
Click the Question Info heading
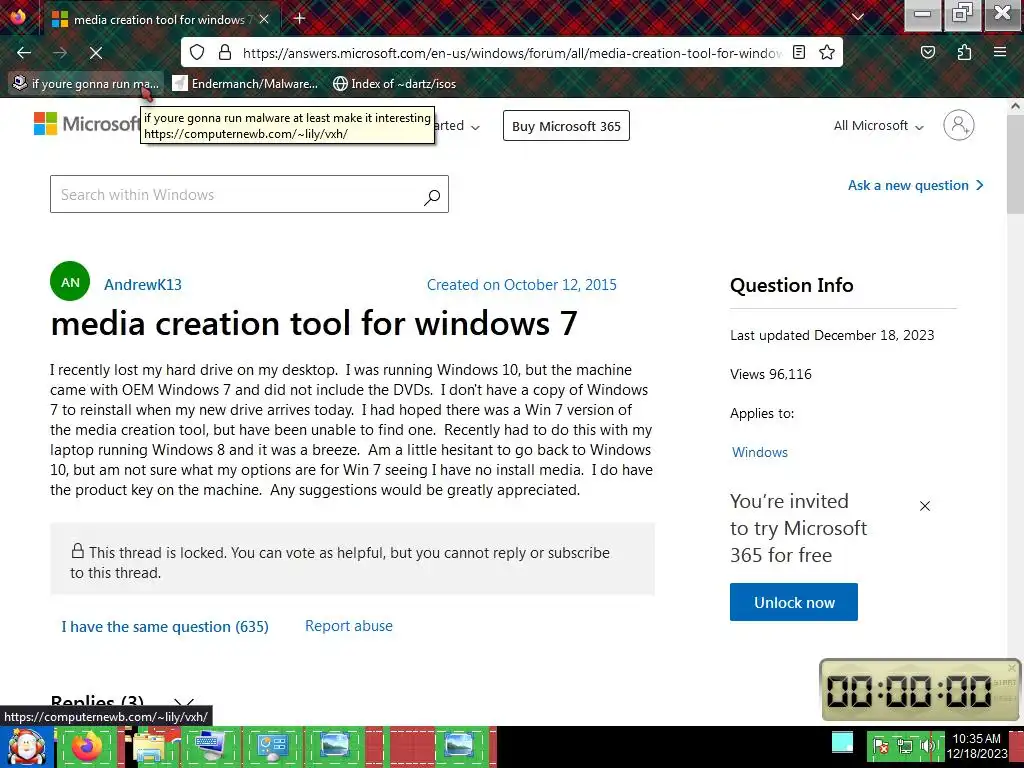click(792, 285)
